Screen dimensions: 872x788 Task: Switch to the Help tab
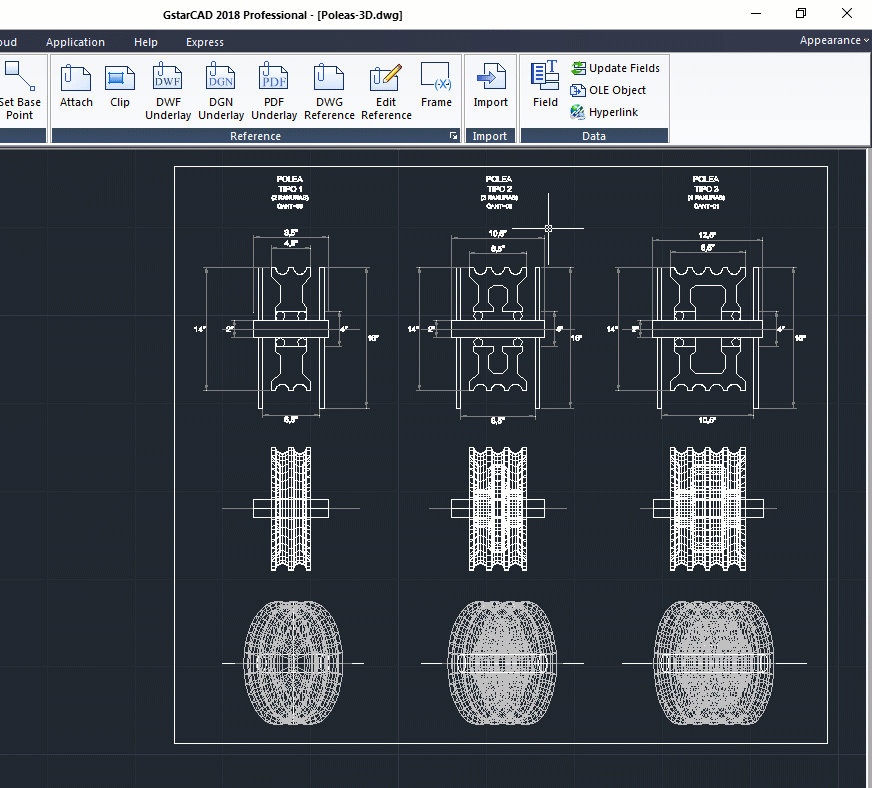pyautogui.click(x=146, y=42)
